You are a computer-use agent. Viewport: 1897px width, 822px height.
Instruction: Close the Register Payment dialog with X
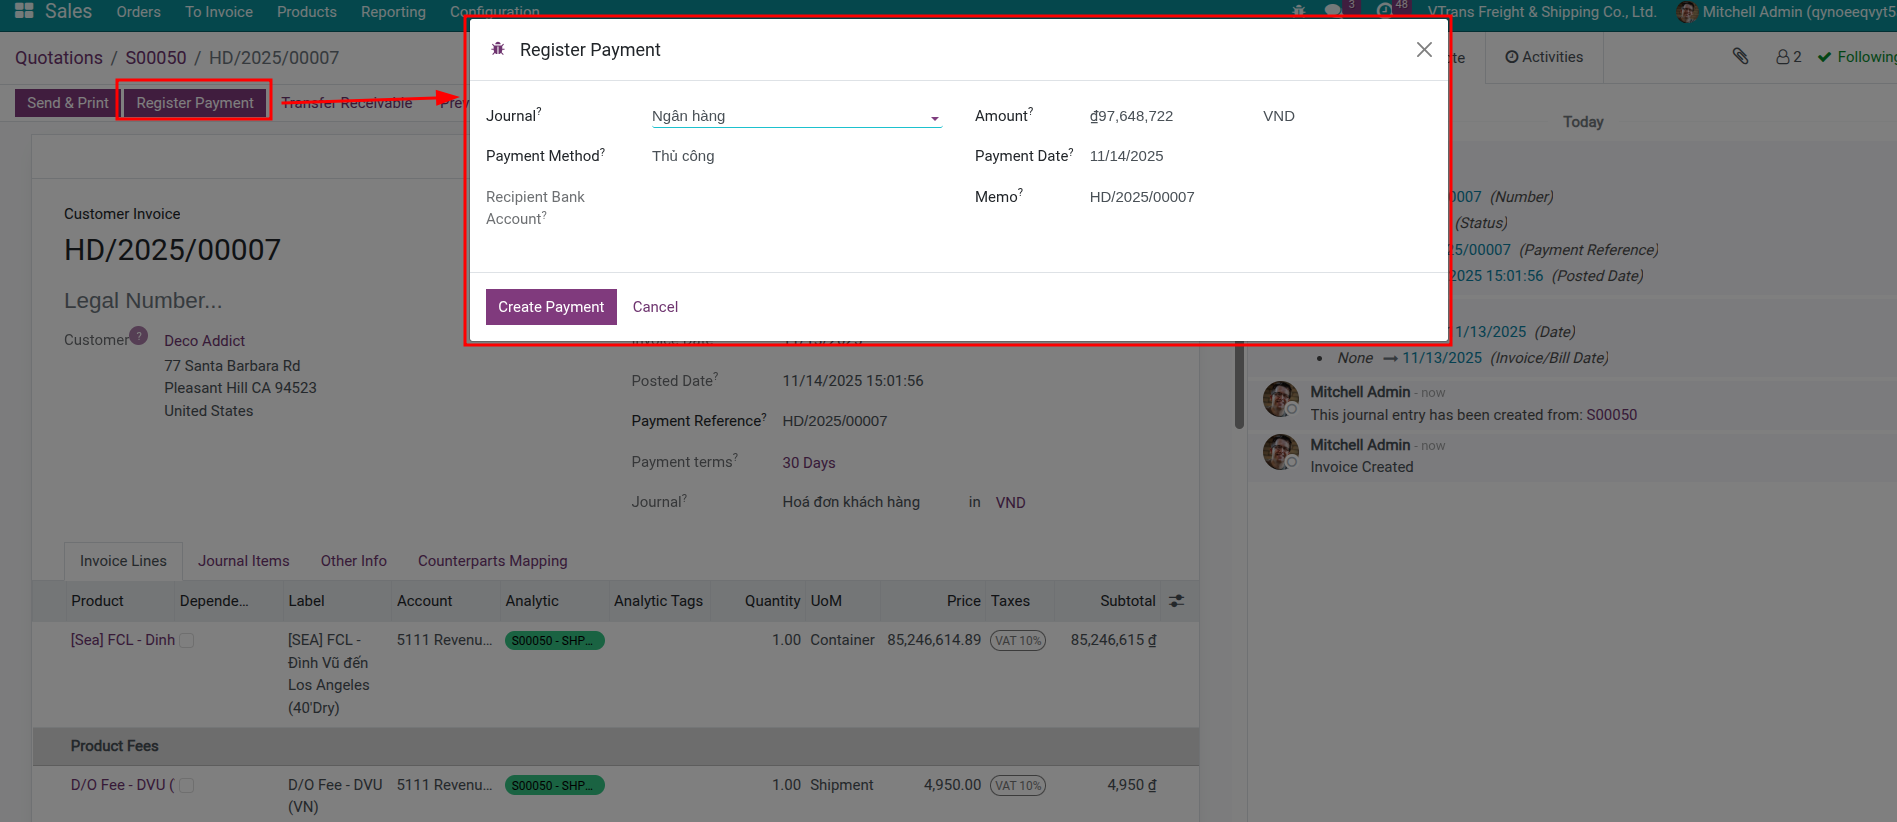click(1424, 50)
